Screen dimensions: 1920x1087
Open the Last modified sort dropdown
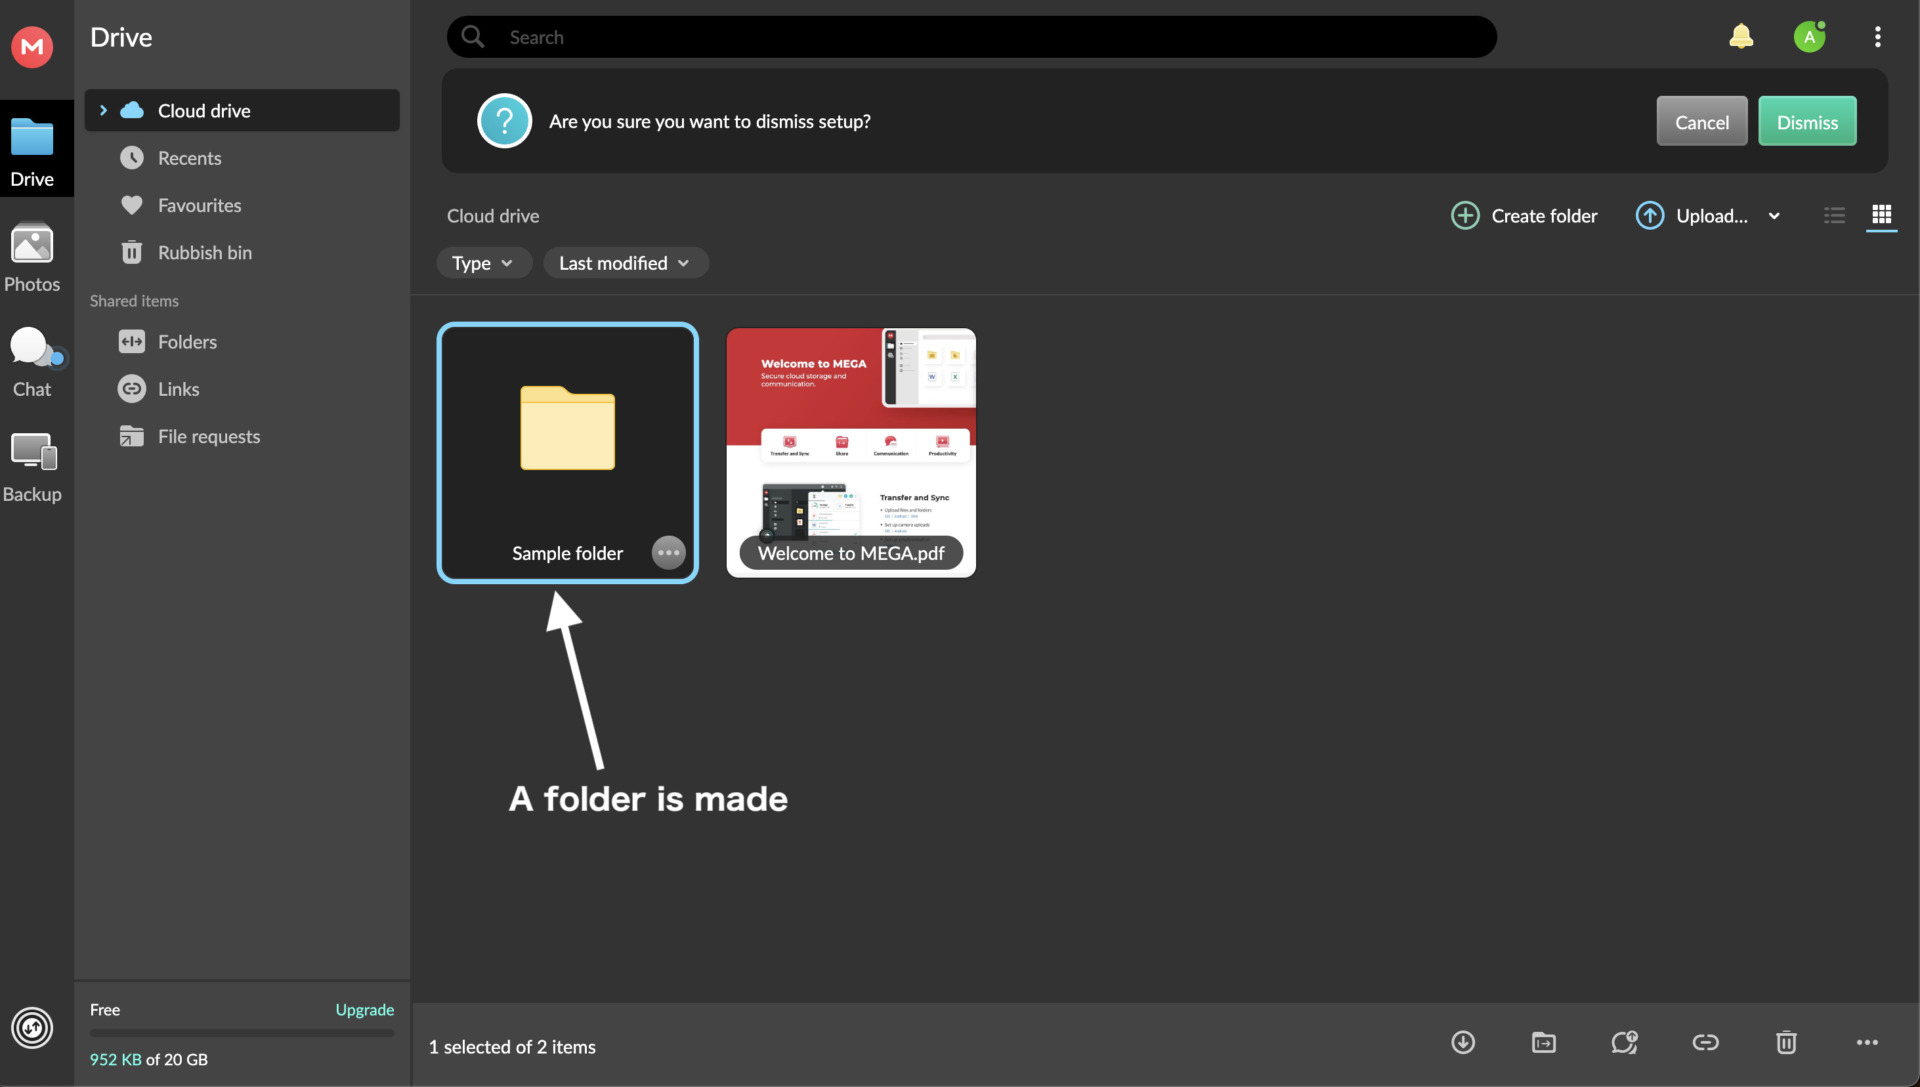624,262
